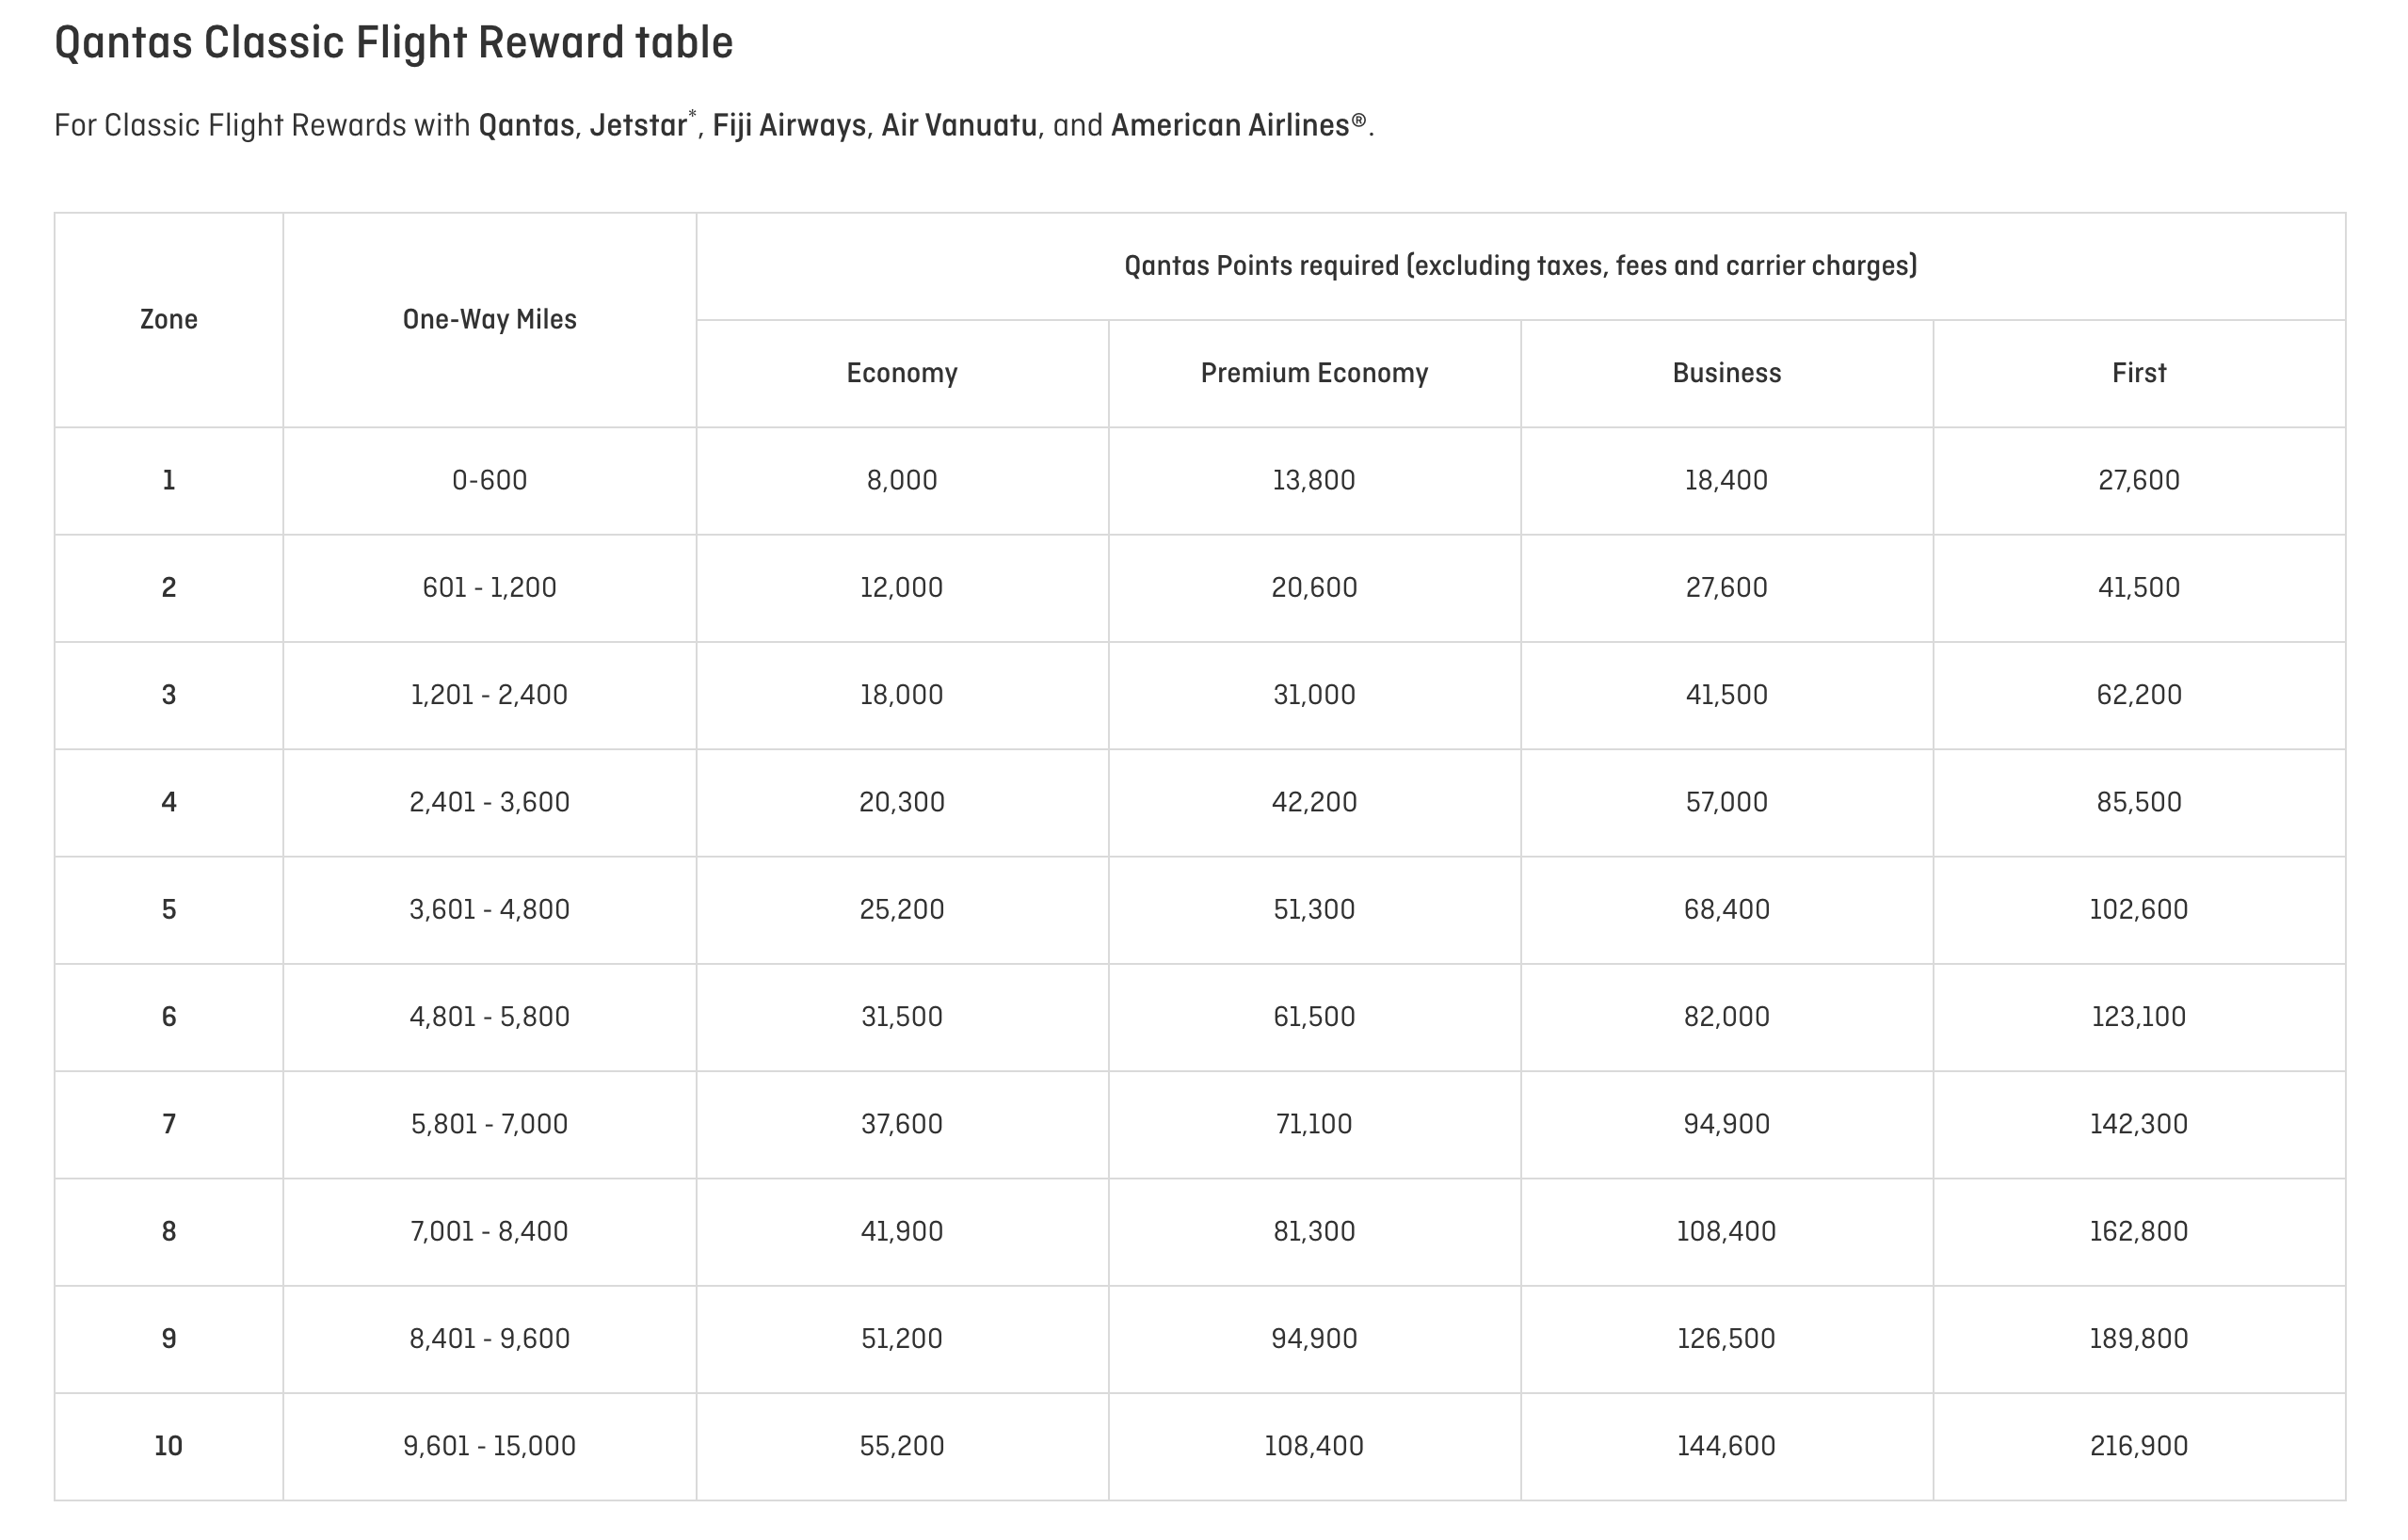Click Zone 4 Premium Economy value 42,200

point(1314,802)
